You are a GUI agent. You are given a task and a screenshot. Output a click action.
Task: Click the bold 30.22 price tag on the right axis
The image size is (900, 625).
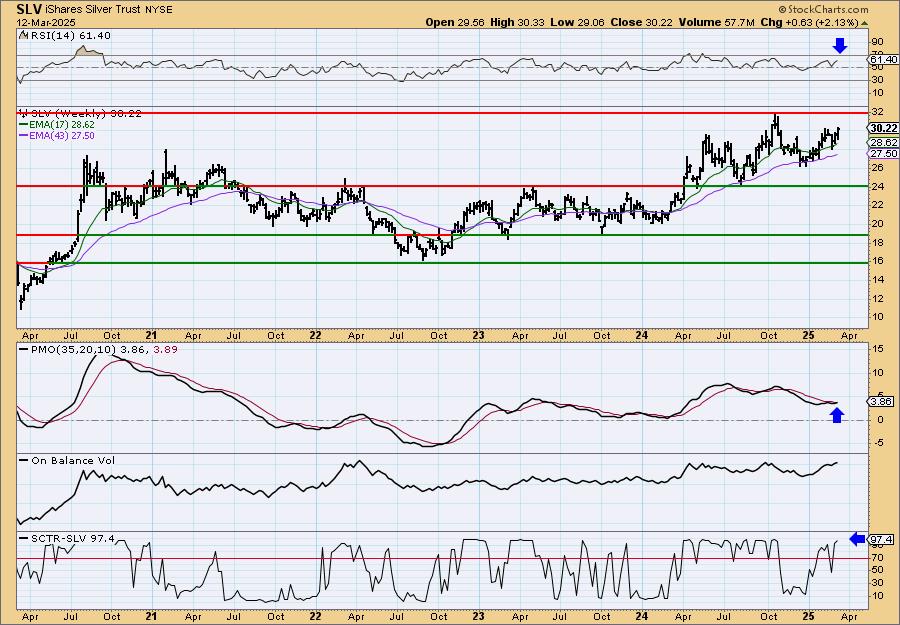pos(883,128)
